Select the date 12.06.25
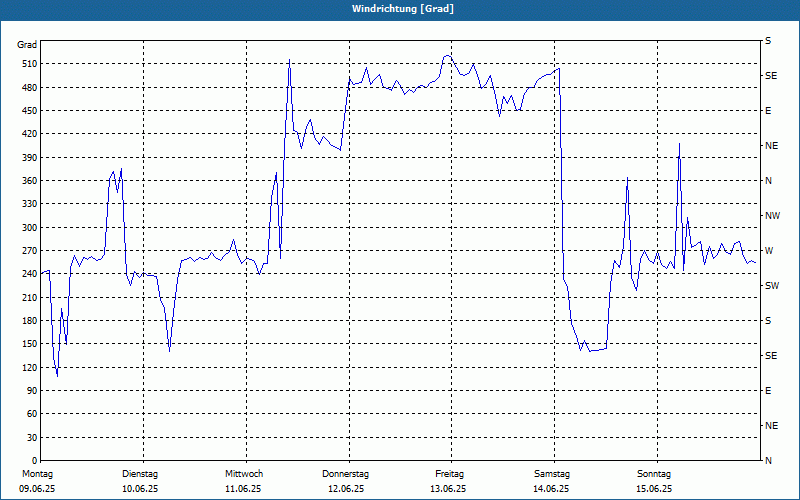This screenshot has width=800, height=500. pos(346,489)
